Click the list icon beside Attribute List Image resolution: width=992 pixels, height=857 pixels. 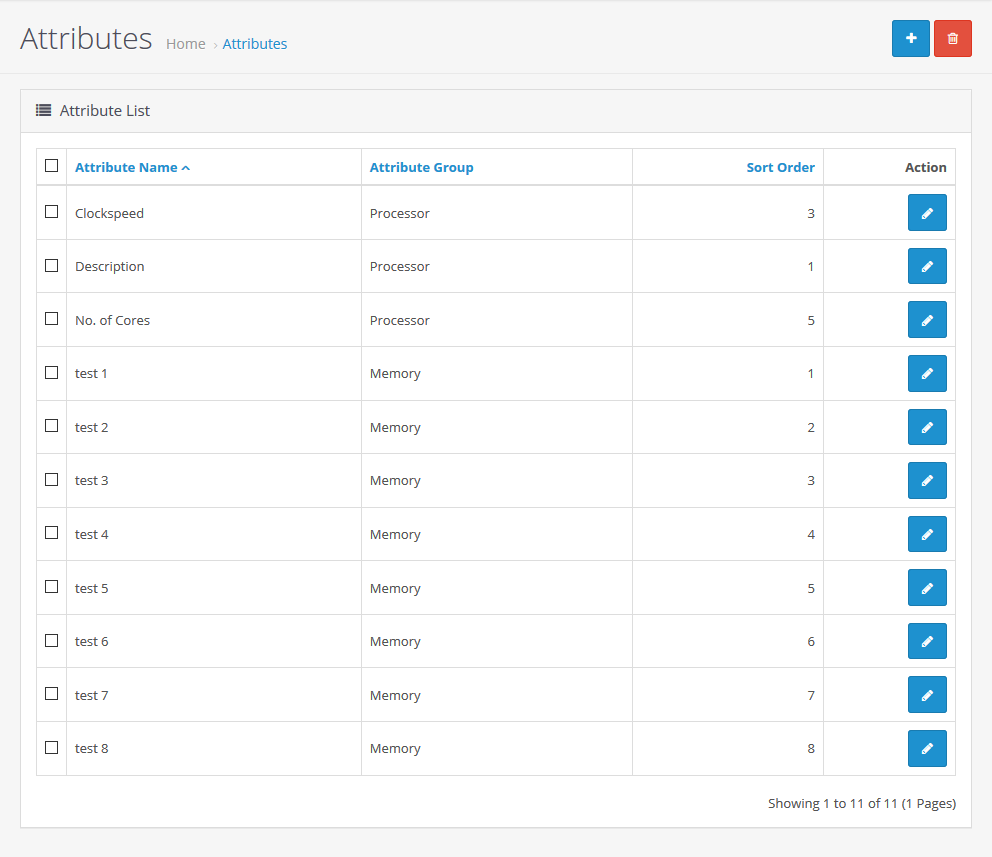(x=43, y=111)
